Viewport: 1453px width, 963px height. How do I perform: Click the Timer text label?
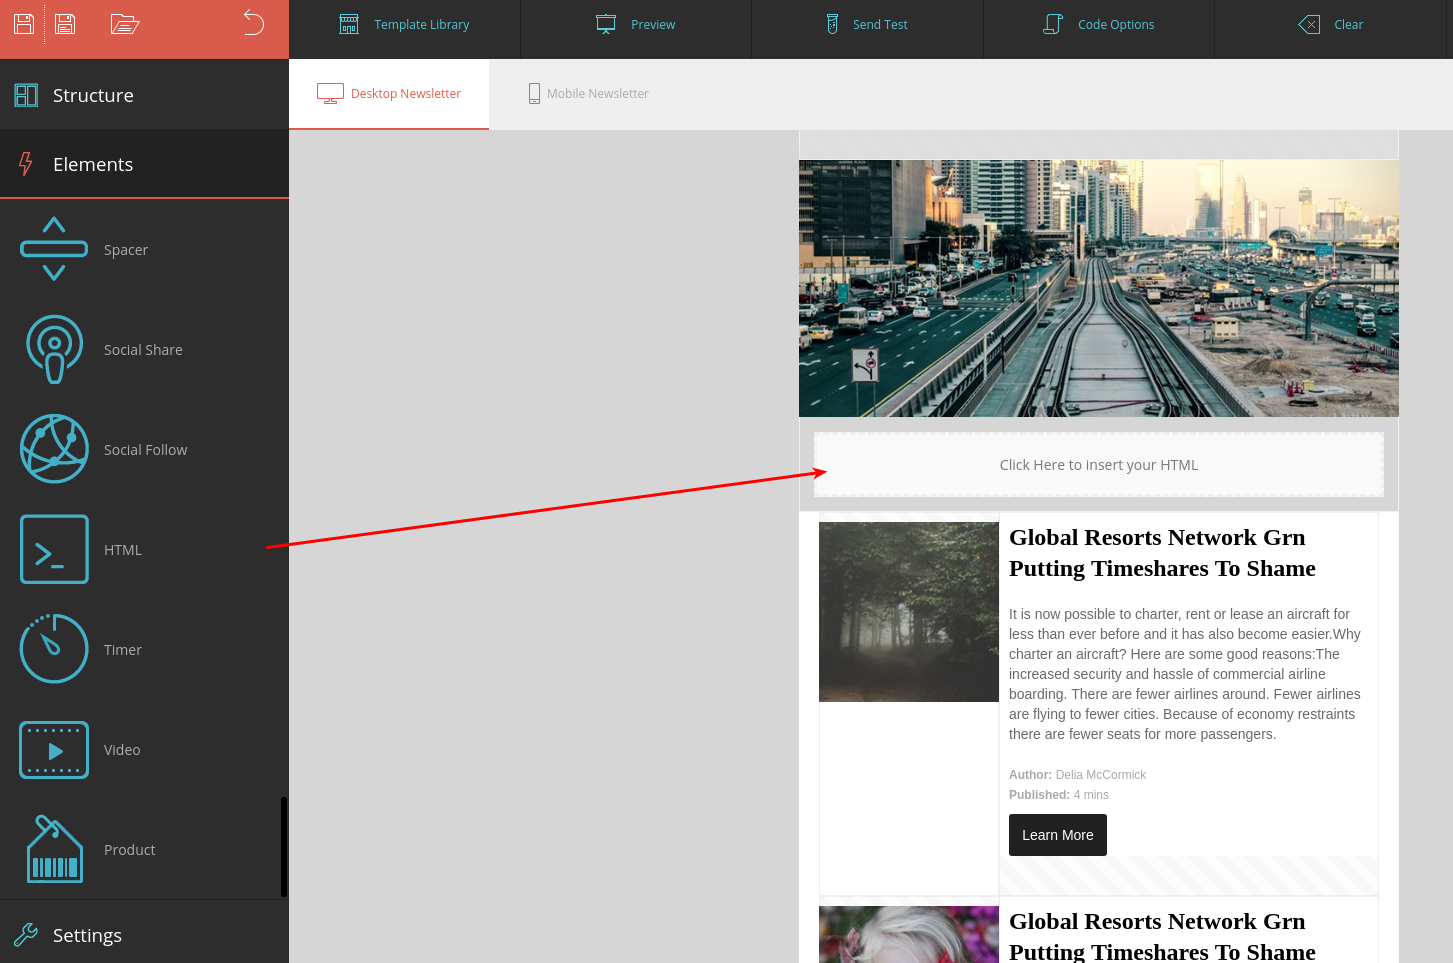click(123, 650)
